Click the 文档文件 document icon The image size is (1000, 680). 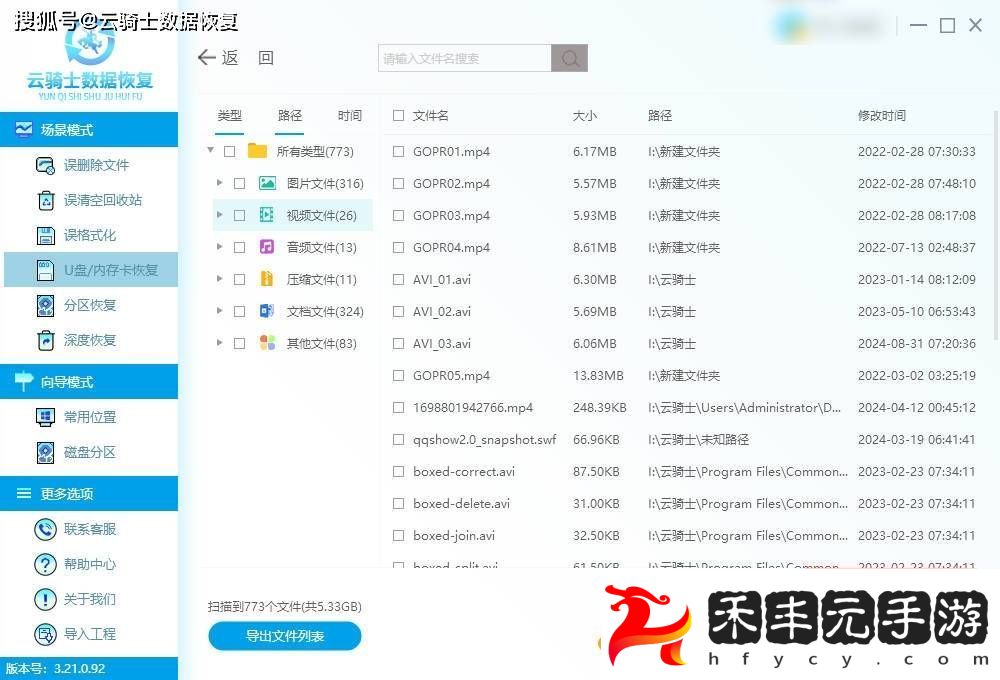pyautogui.click(x=267, y=311)
